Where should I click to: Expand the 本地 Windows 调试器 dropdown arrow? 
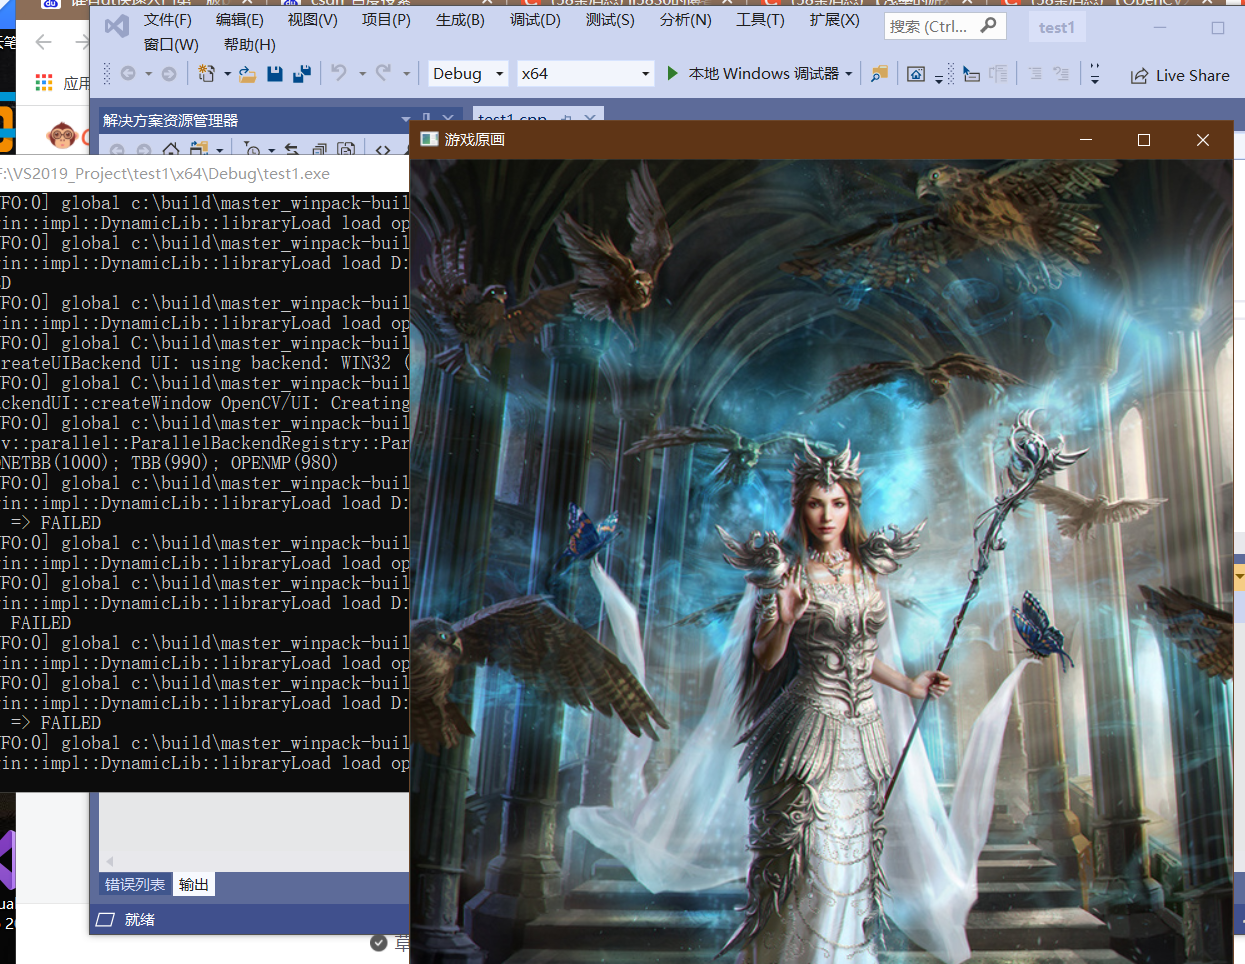coord(849,74)
